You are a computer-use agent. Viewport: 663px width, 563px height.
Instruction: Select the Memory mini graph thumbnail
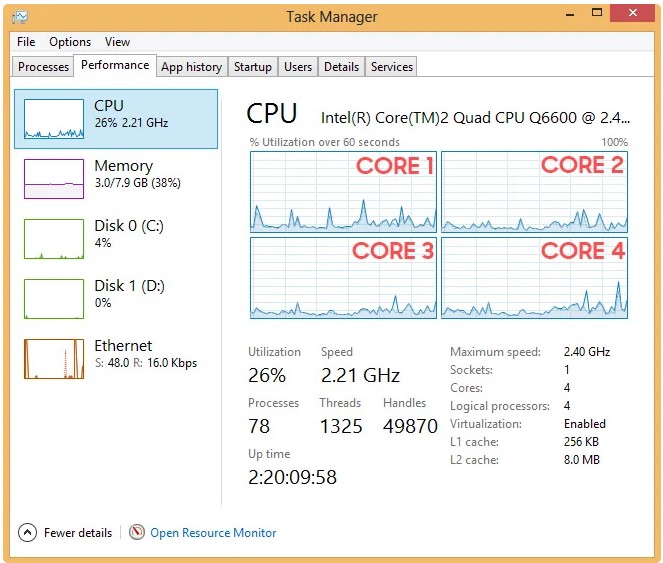(x=54, y=179)
